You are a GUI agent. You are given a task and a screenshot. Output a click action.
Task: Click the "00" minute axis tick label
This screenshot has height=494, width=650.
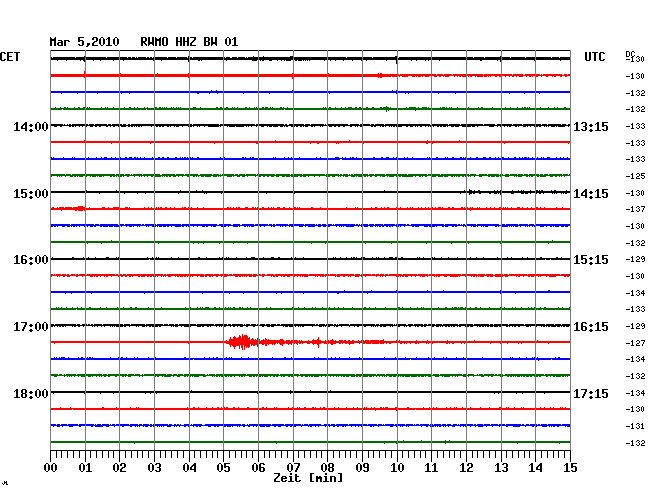pyautogui.click(x=51, y=468)
